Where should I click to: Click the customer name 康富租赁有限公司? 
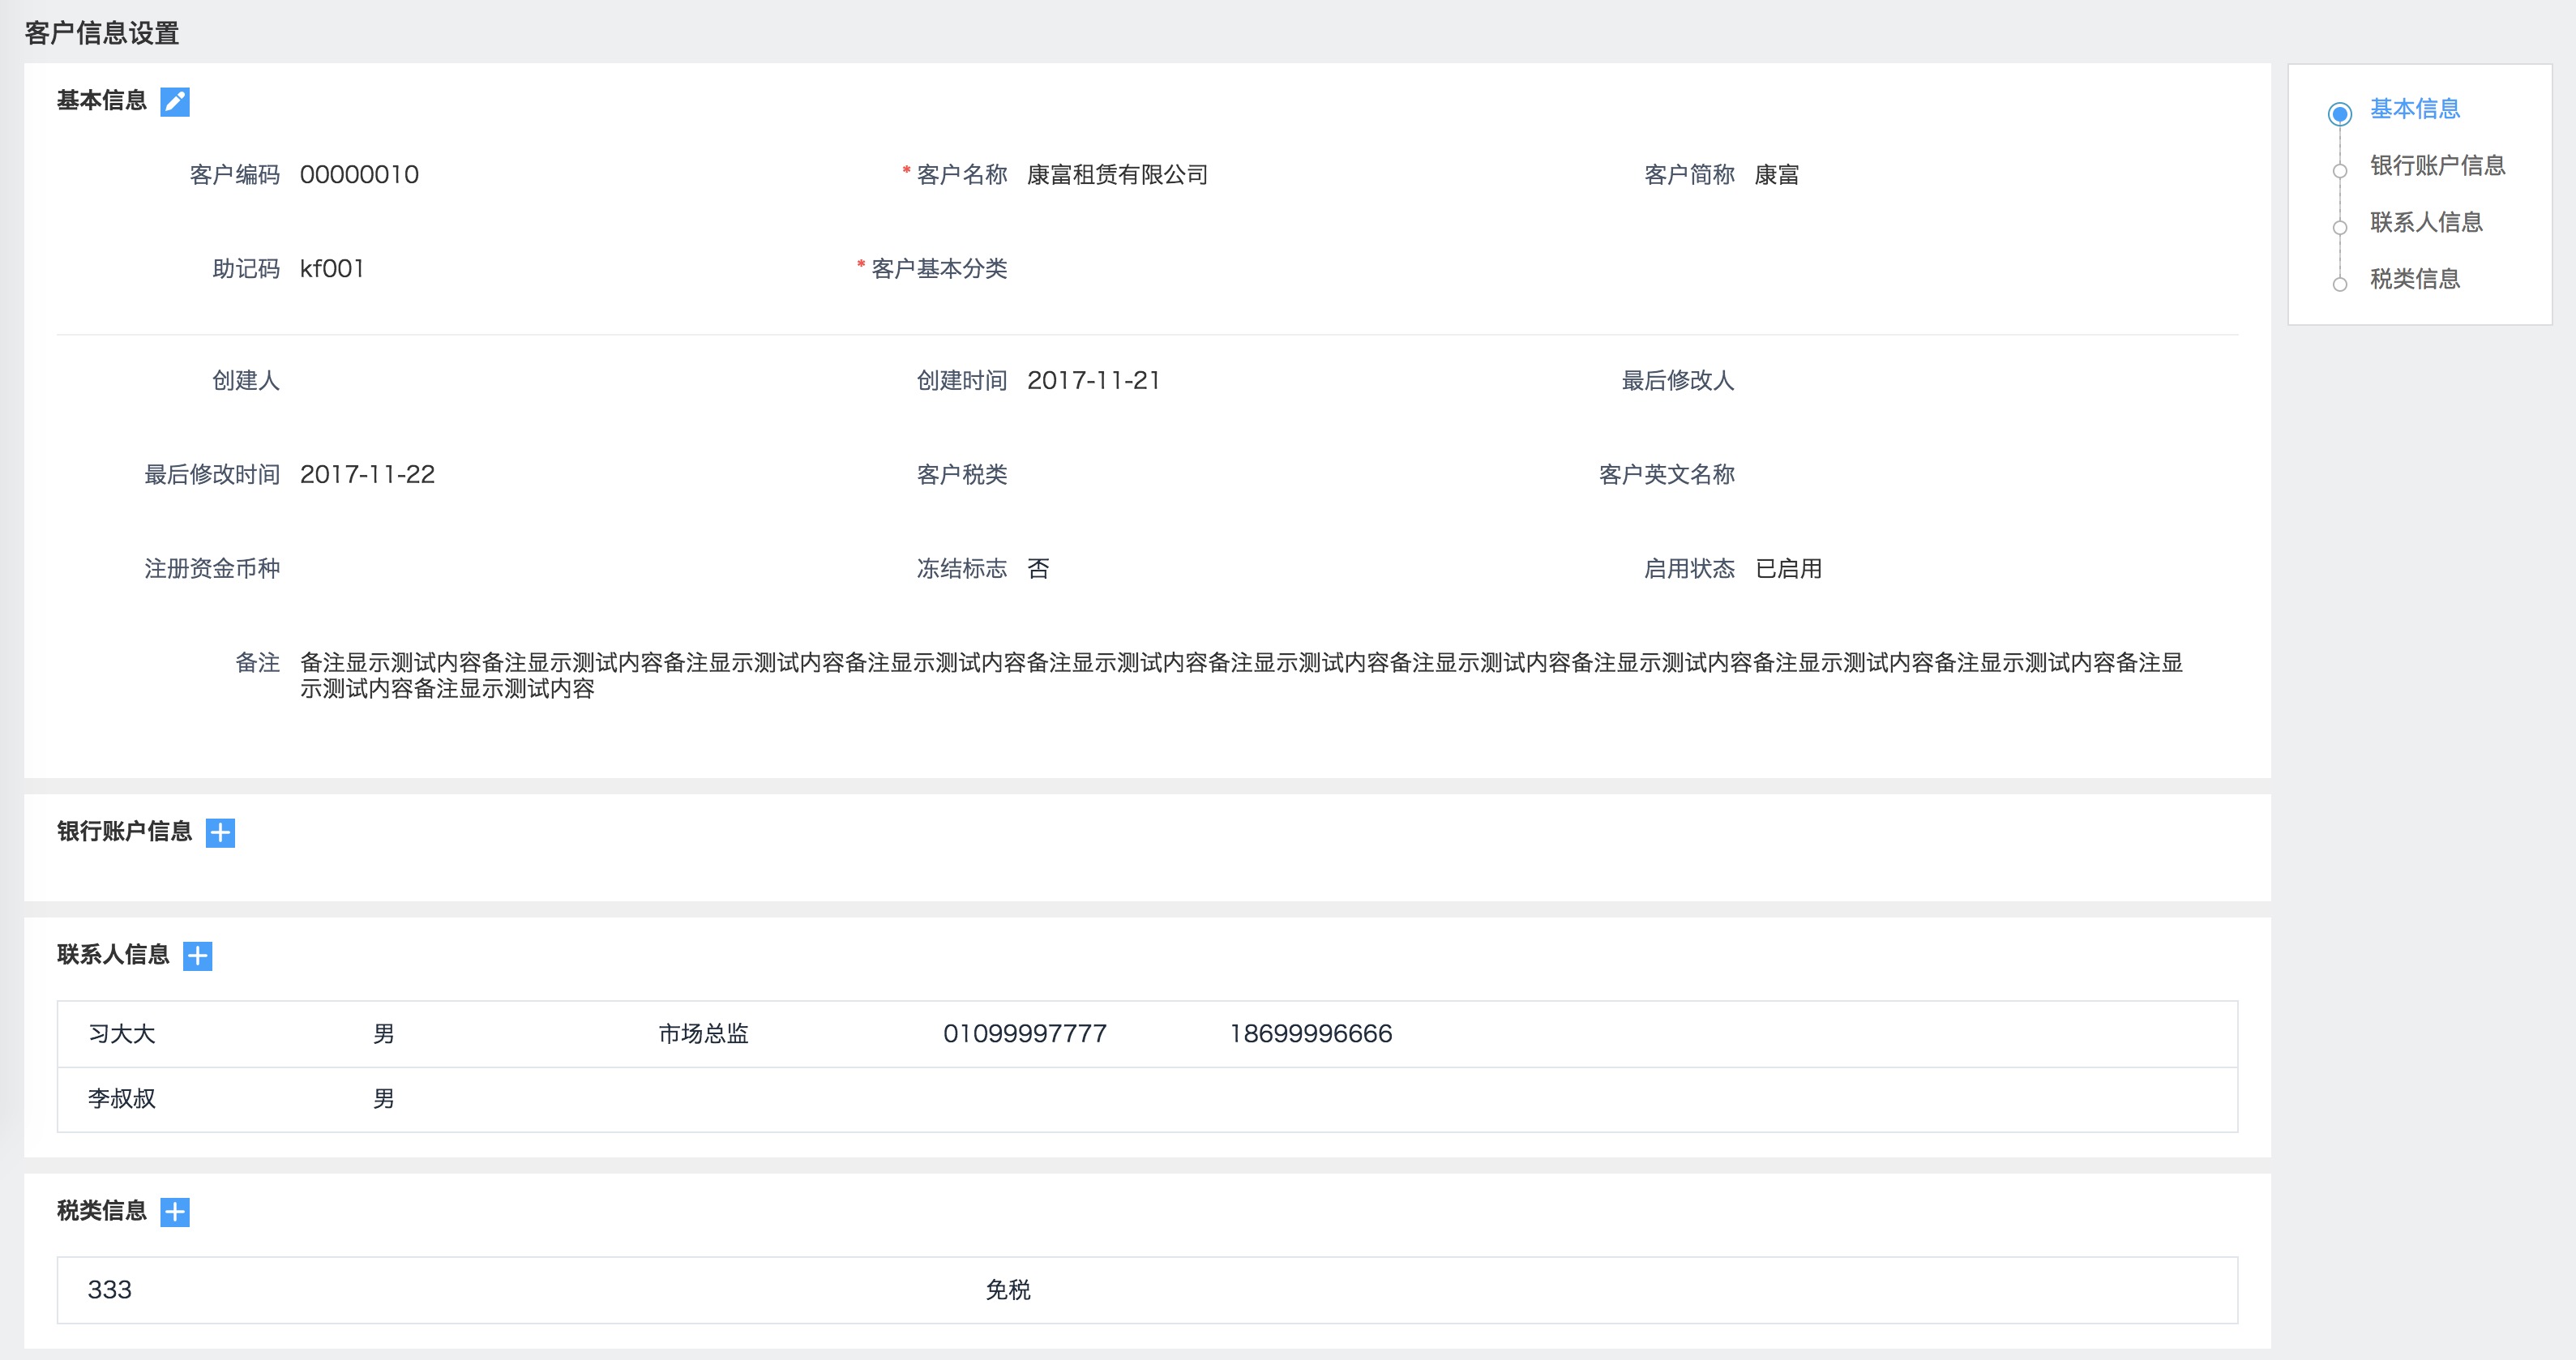pos(1117,175)
